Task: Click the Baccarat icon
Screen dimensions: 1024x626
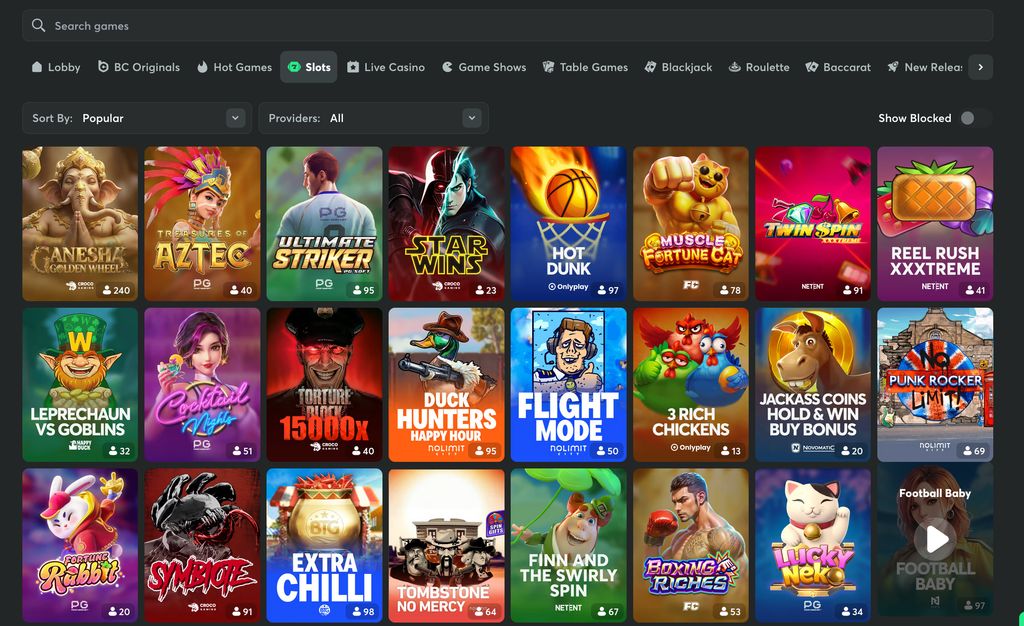Action: [x=812, y=67]
